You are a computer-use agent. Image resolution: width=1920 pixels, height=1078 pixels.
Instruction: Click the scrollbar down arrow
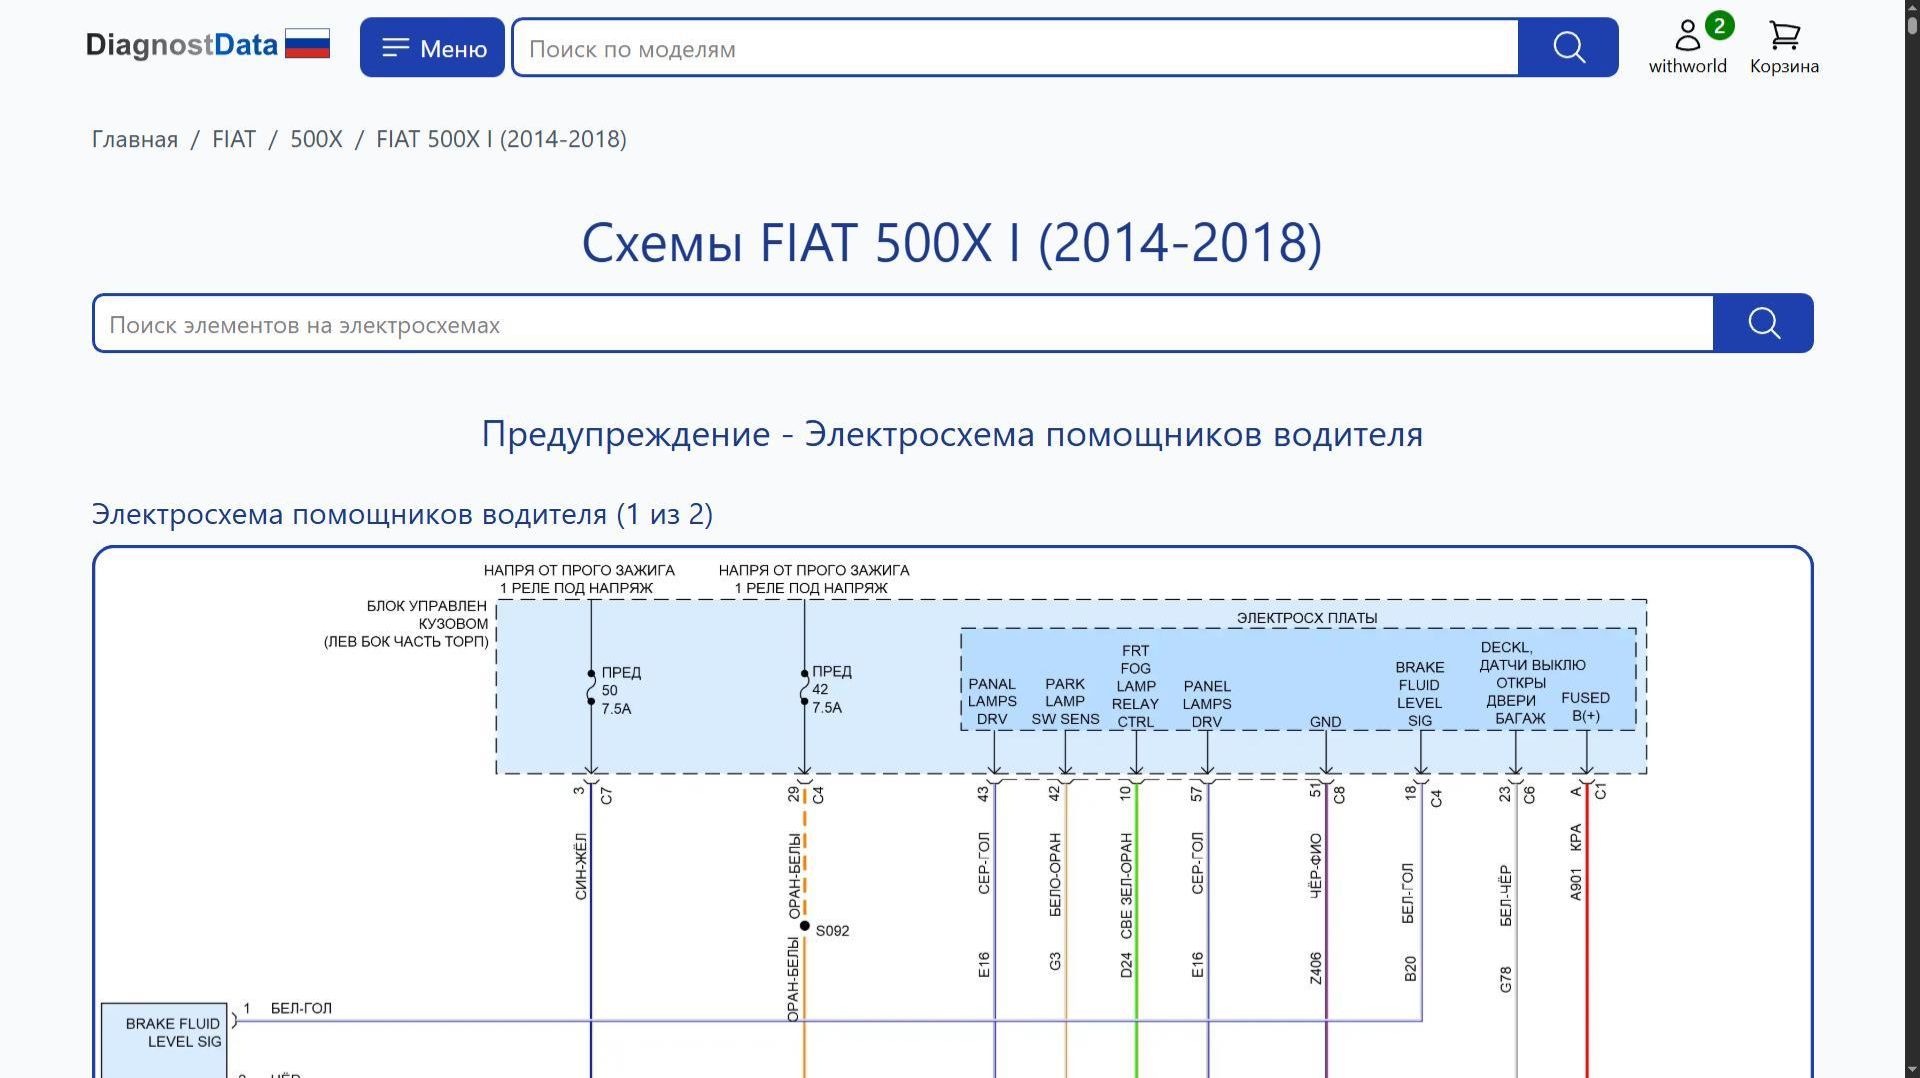point(1911,1070)
